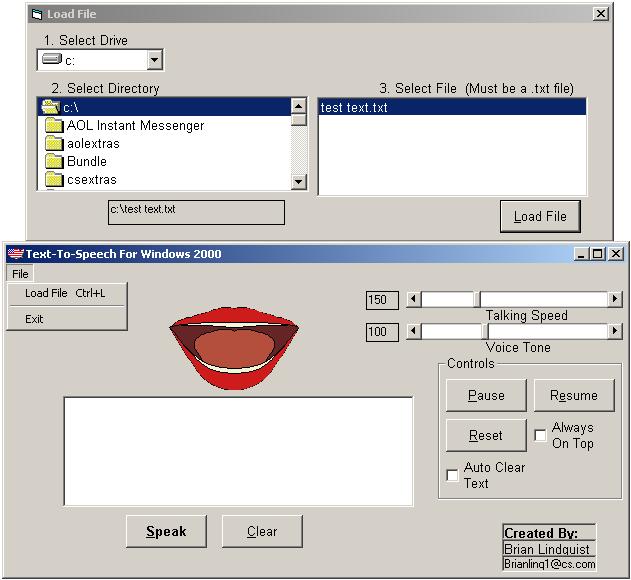631x580 pixels.
Task: Click the Talking Speed slider thumb
Action: (478, 299)
